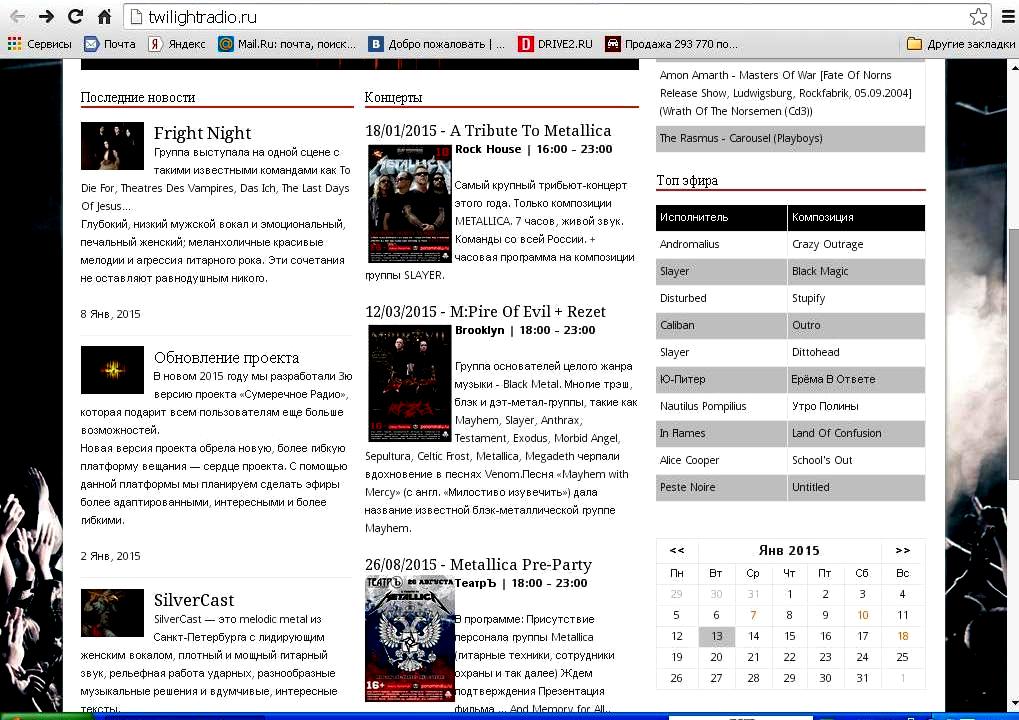The height and width of the screenshot is (720, 1019).
Task: Open the Fright Night news article
Action: (x=202, y=133)
